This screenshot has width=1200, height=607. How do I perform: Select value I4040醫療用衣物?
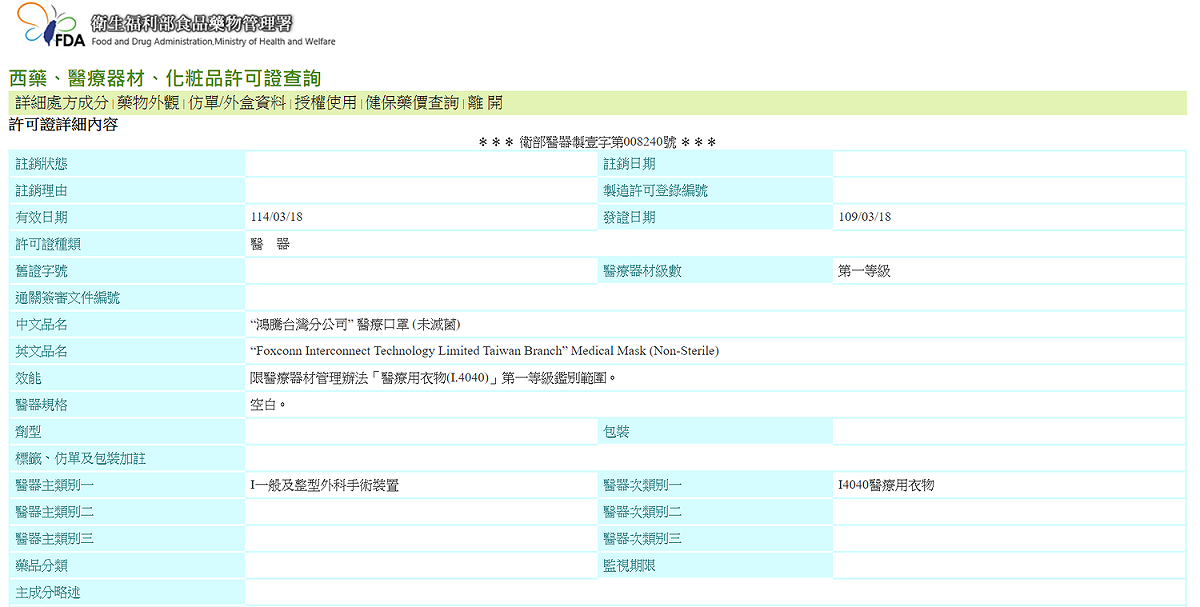[x=886, y=485]
